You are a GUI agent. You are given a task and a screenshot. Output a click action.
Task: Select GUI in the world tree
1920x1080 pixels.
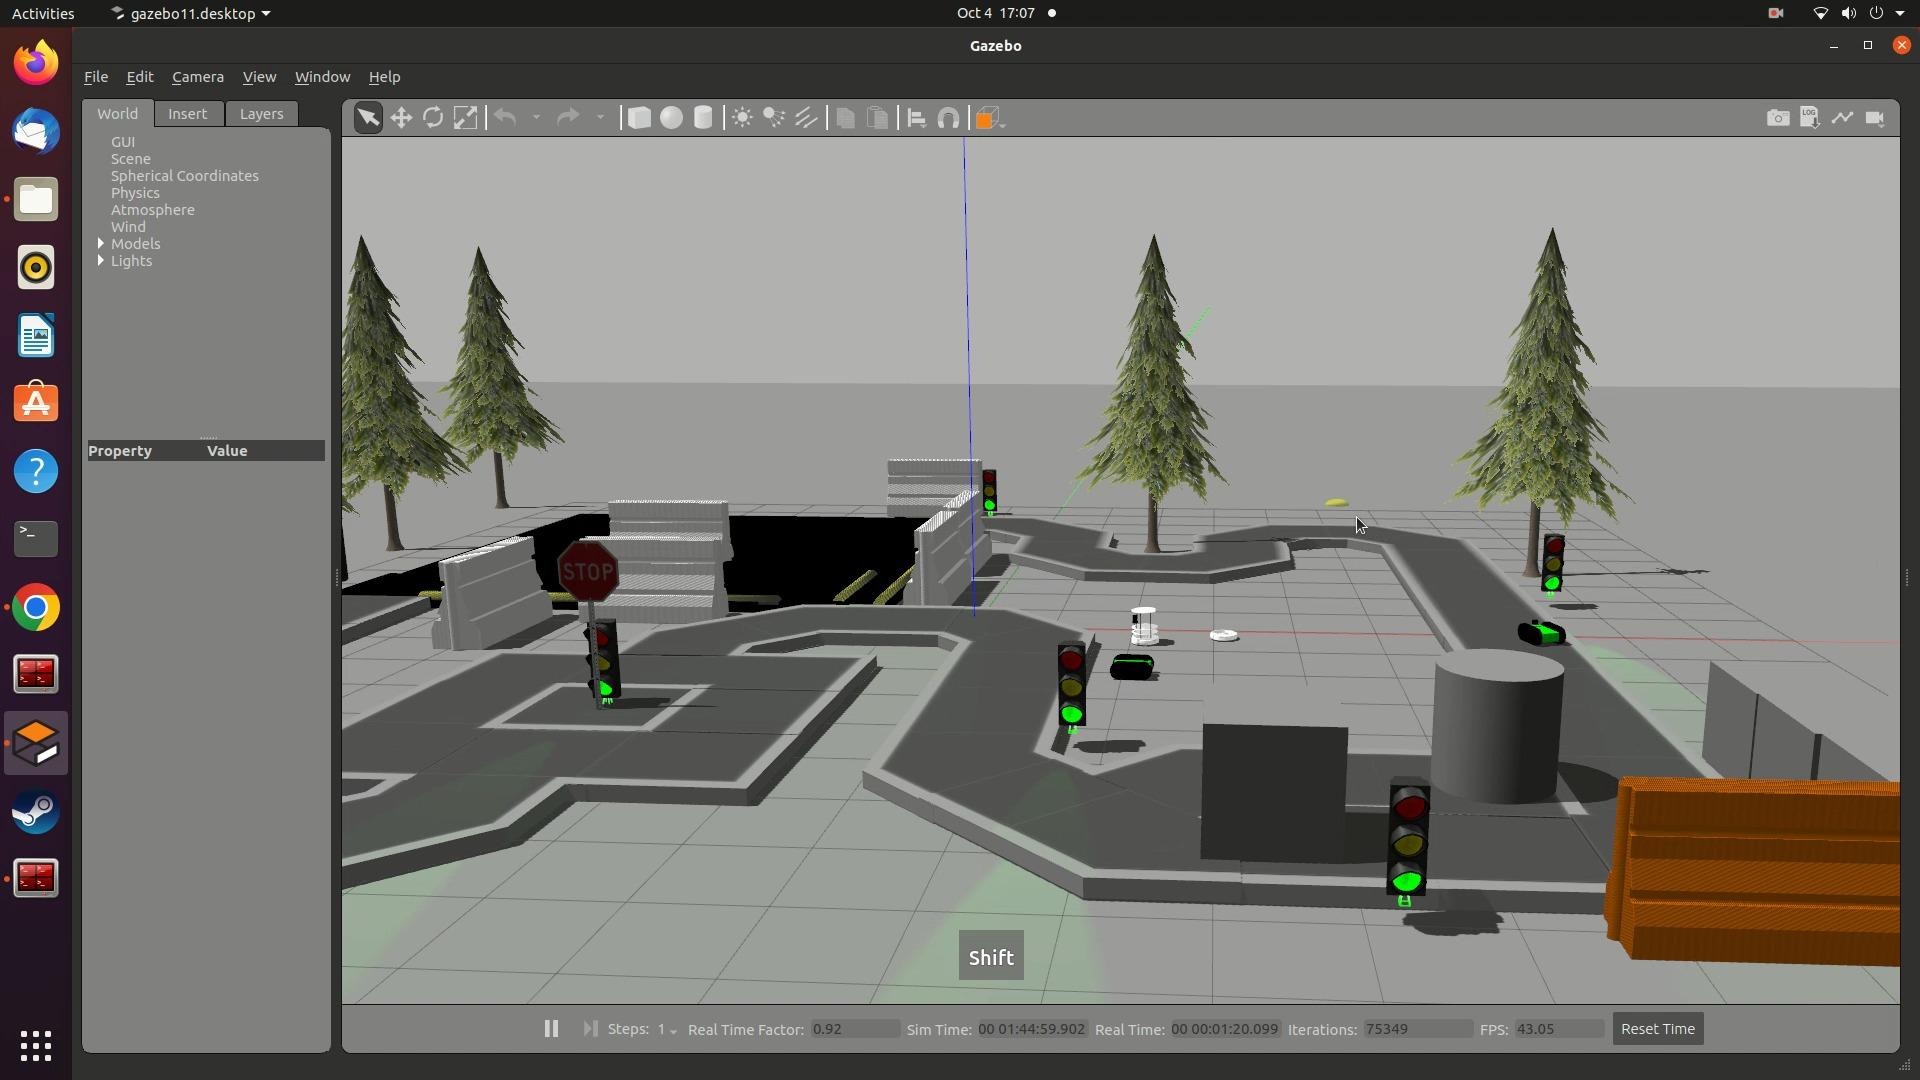(123, 142)
